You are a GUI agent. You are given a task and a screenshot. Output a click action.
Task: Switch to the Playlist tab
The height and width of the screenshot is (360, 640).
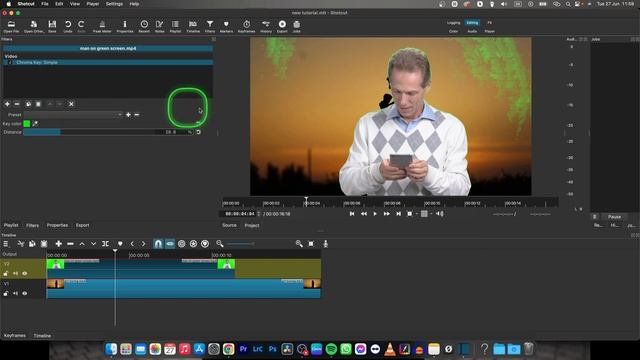coord(11,225)
